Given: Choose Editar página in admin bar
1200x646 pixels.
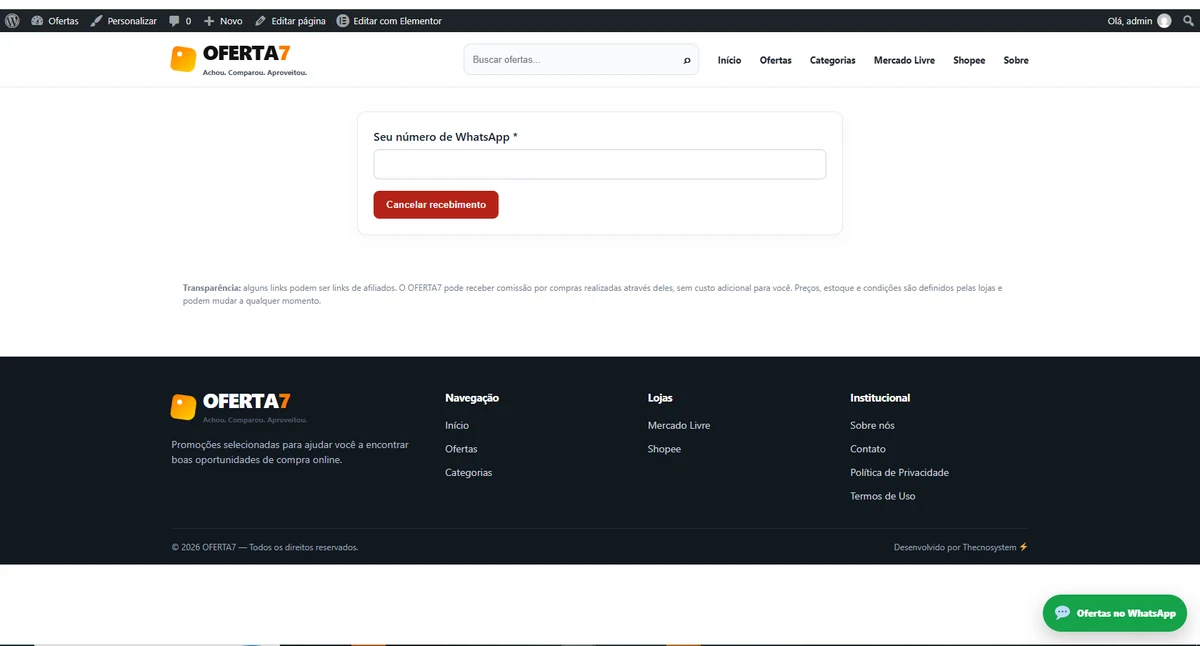Looking at the screenshot, I should click(x=290, y=20).
